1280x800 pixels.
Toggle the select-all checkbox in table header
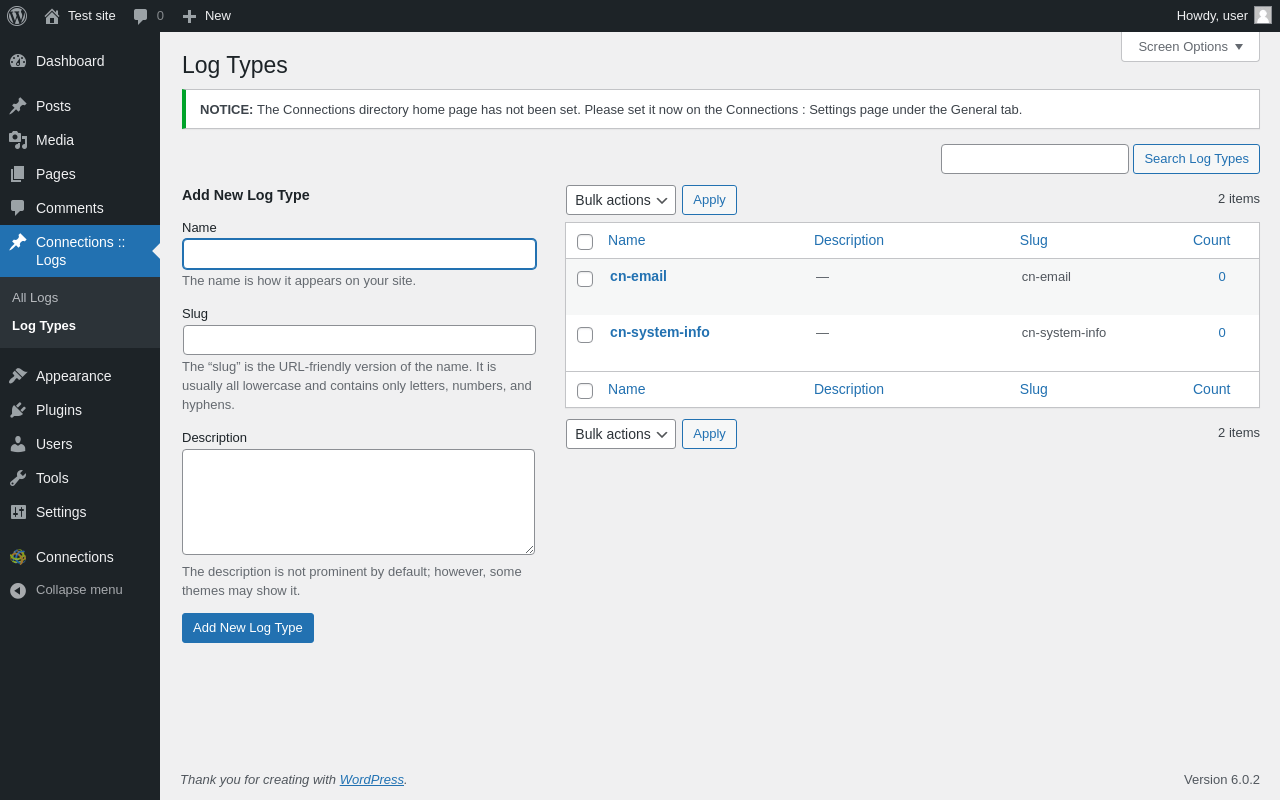[x=585, y=242]
